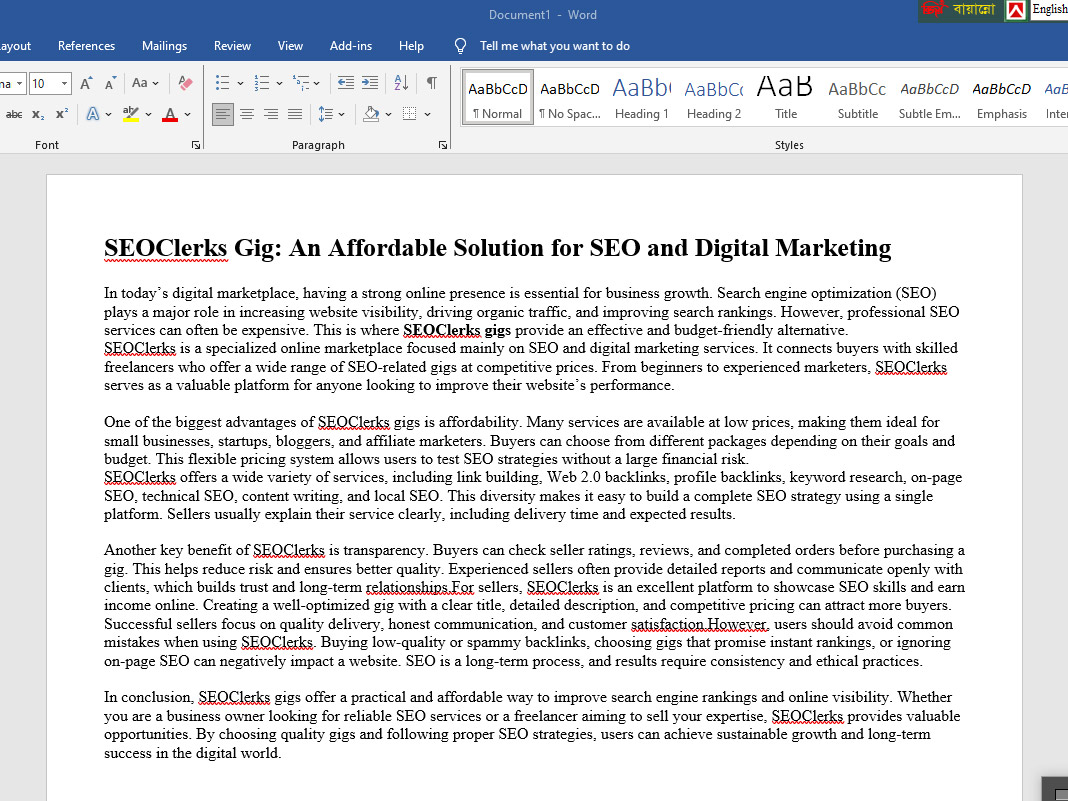This screenshot has height=801, width=1068.
Task: Open the Font Color picker arrow
Action: tap(186, 113)
